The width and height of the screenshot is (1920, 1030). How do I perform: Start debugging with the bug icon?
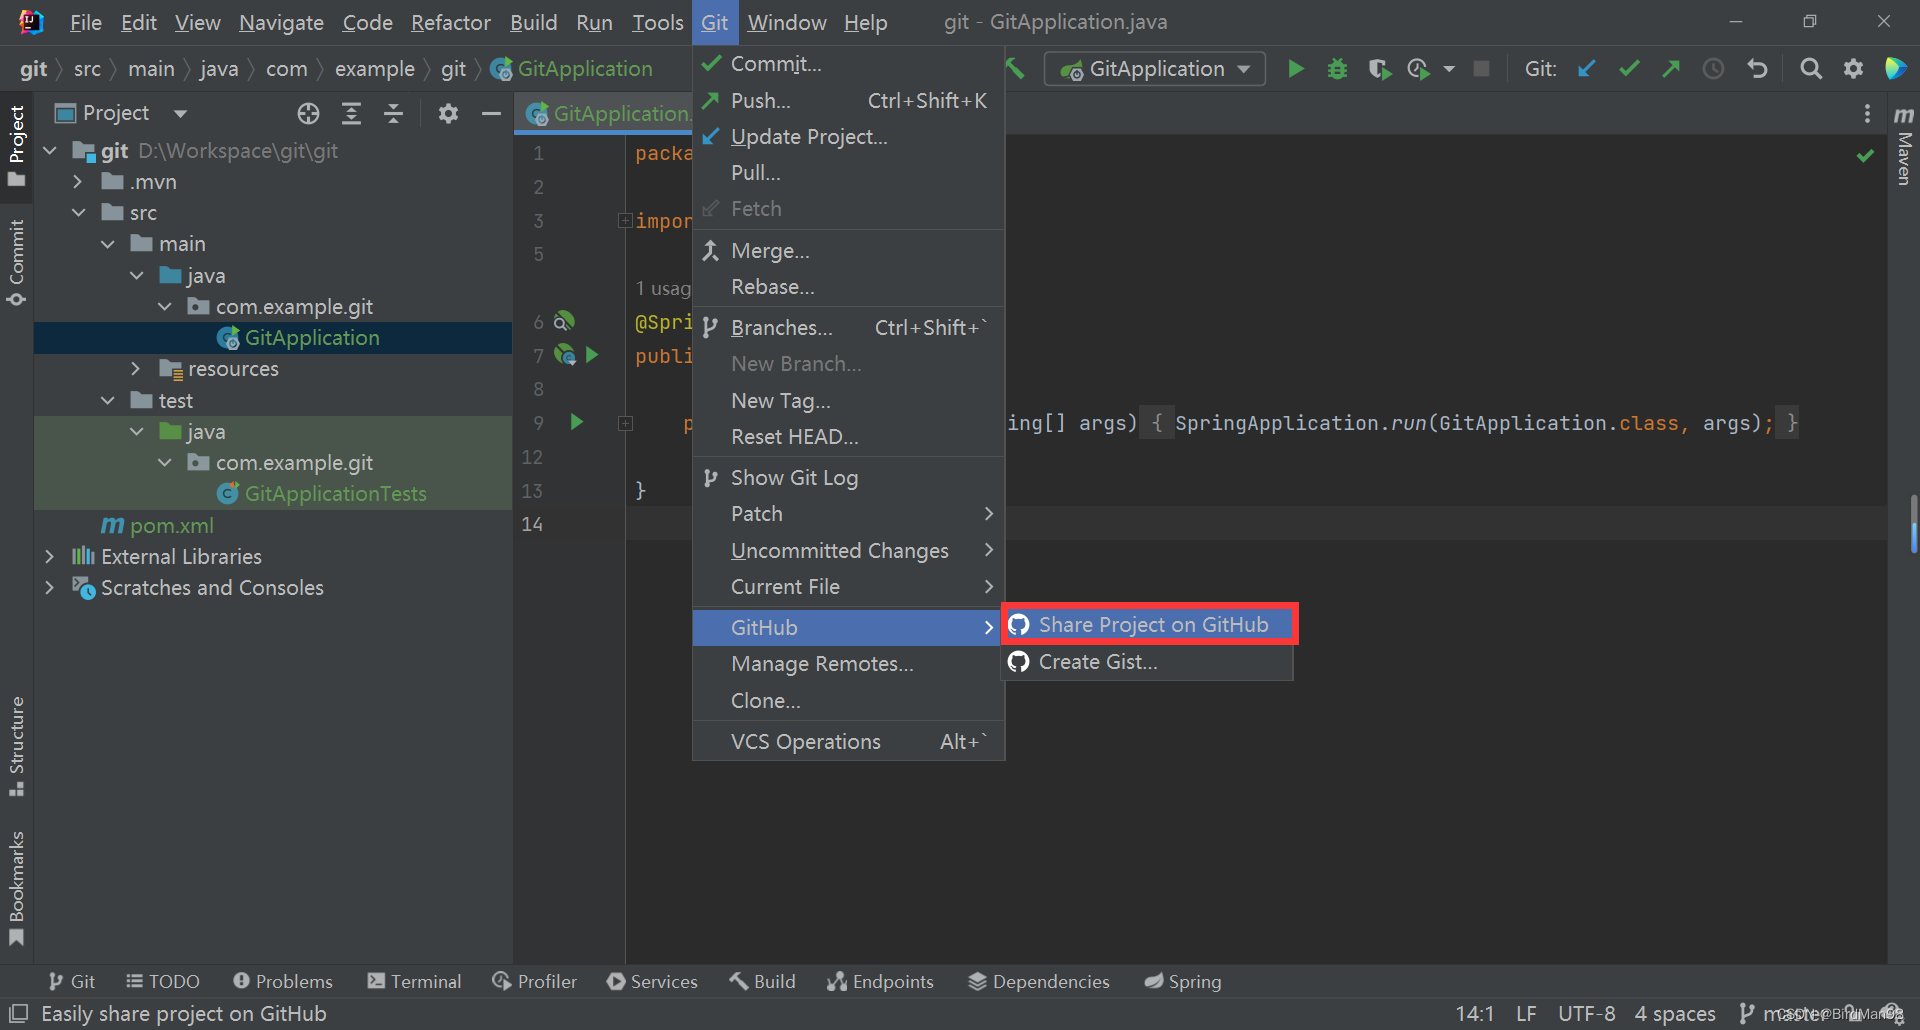[x=1337, y=69]
